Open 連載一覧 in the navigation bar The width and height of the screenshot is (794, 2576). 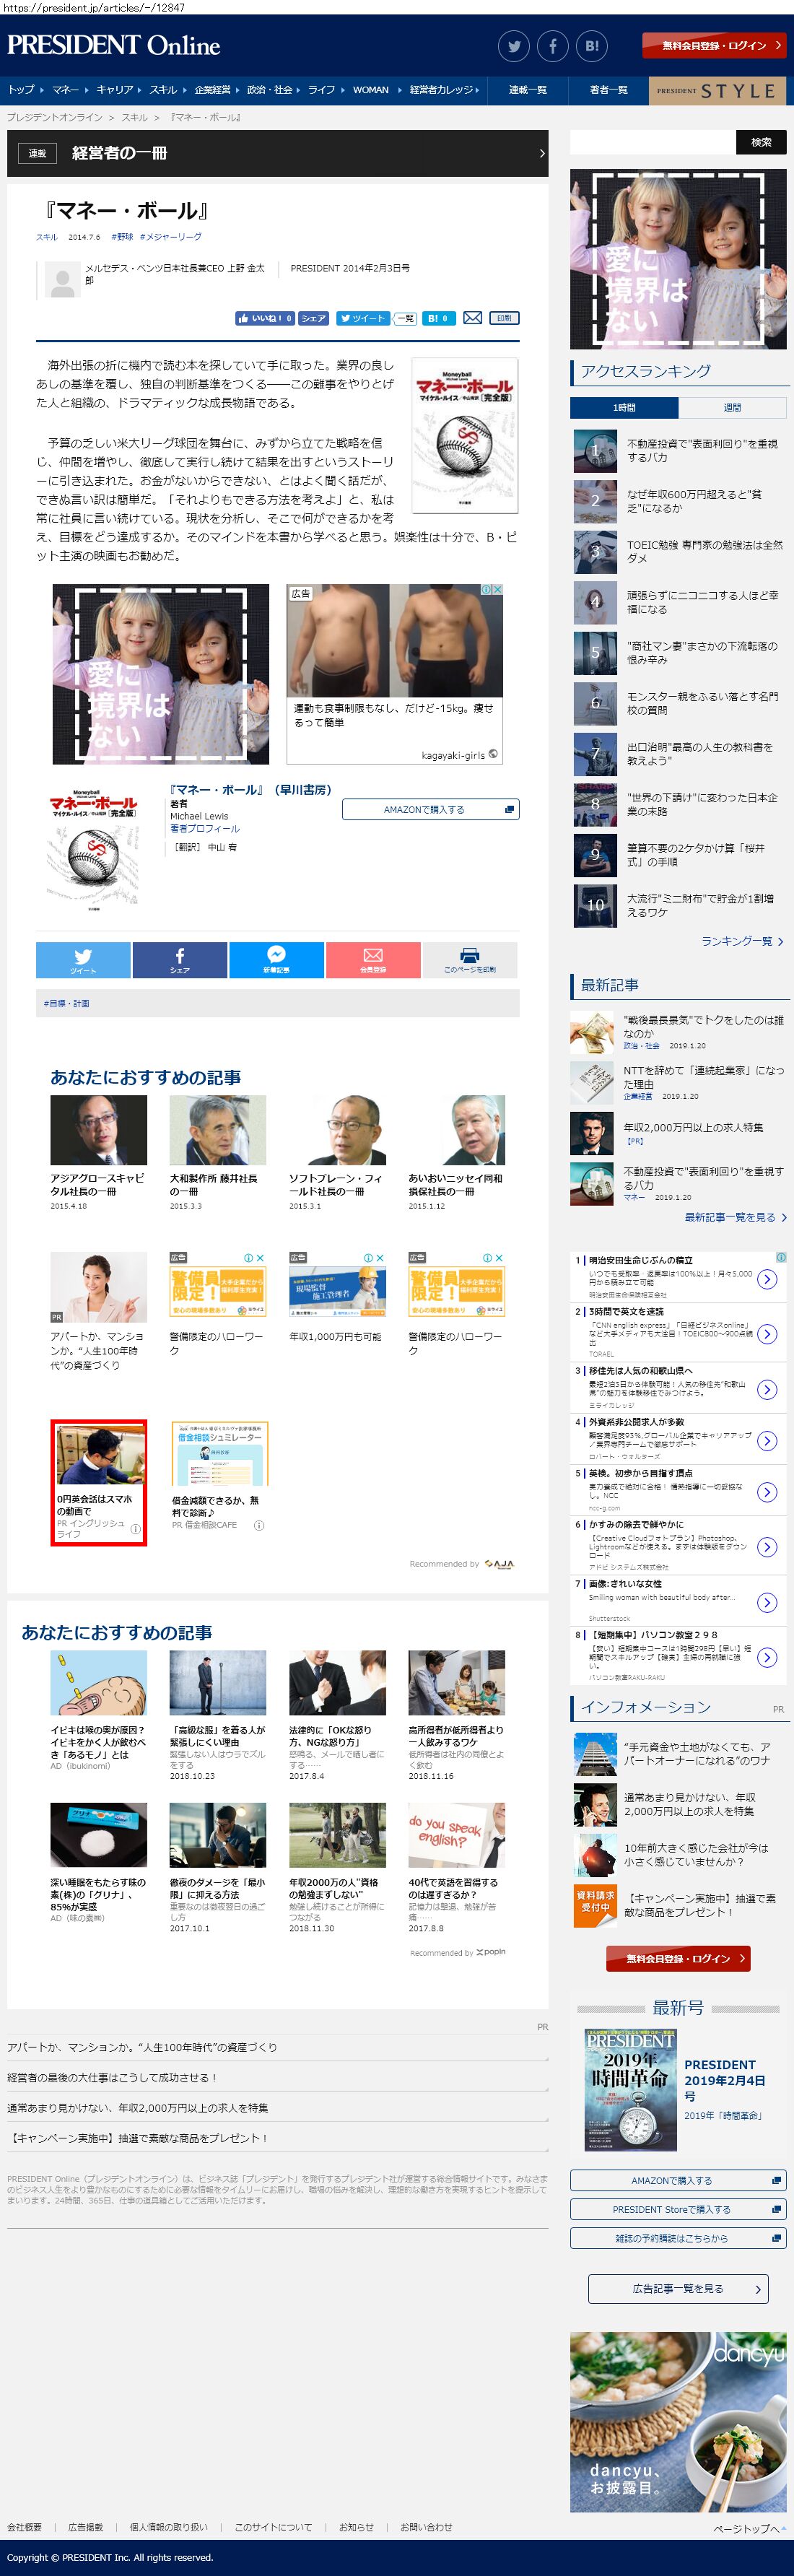coord(527,90)
